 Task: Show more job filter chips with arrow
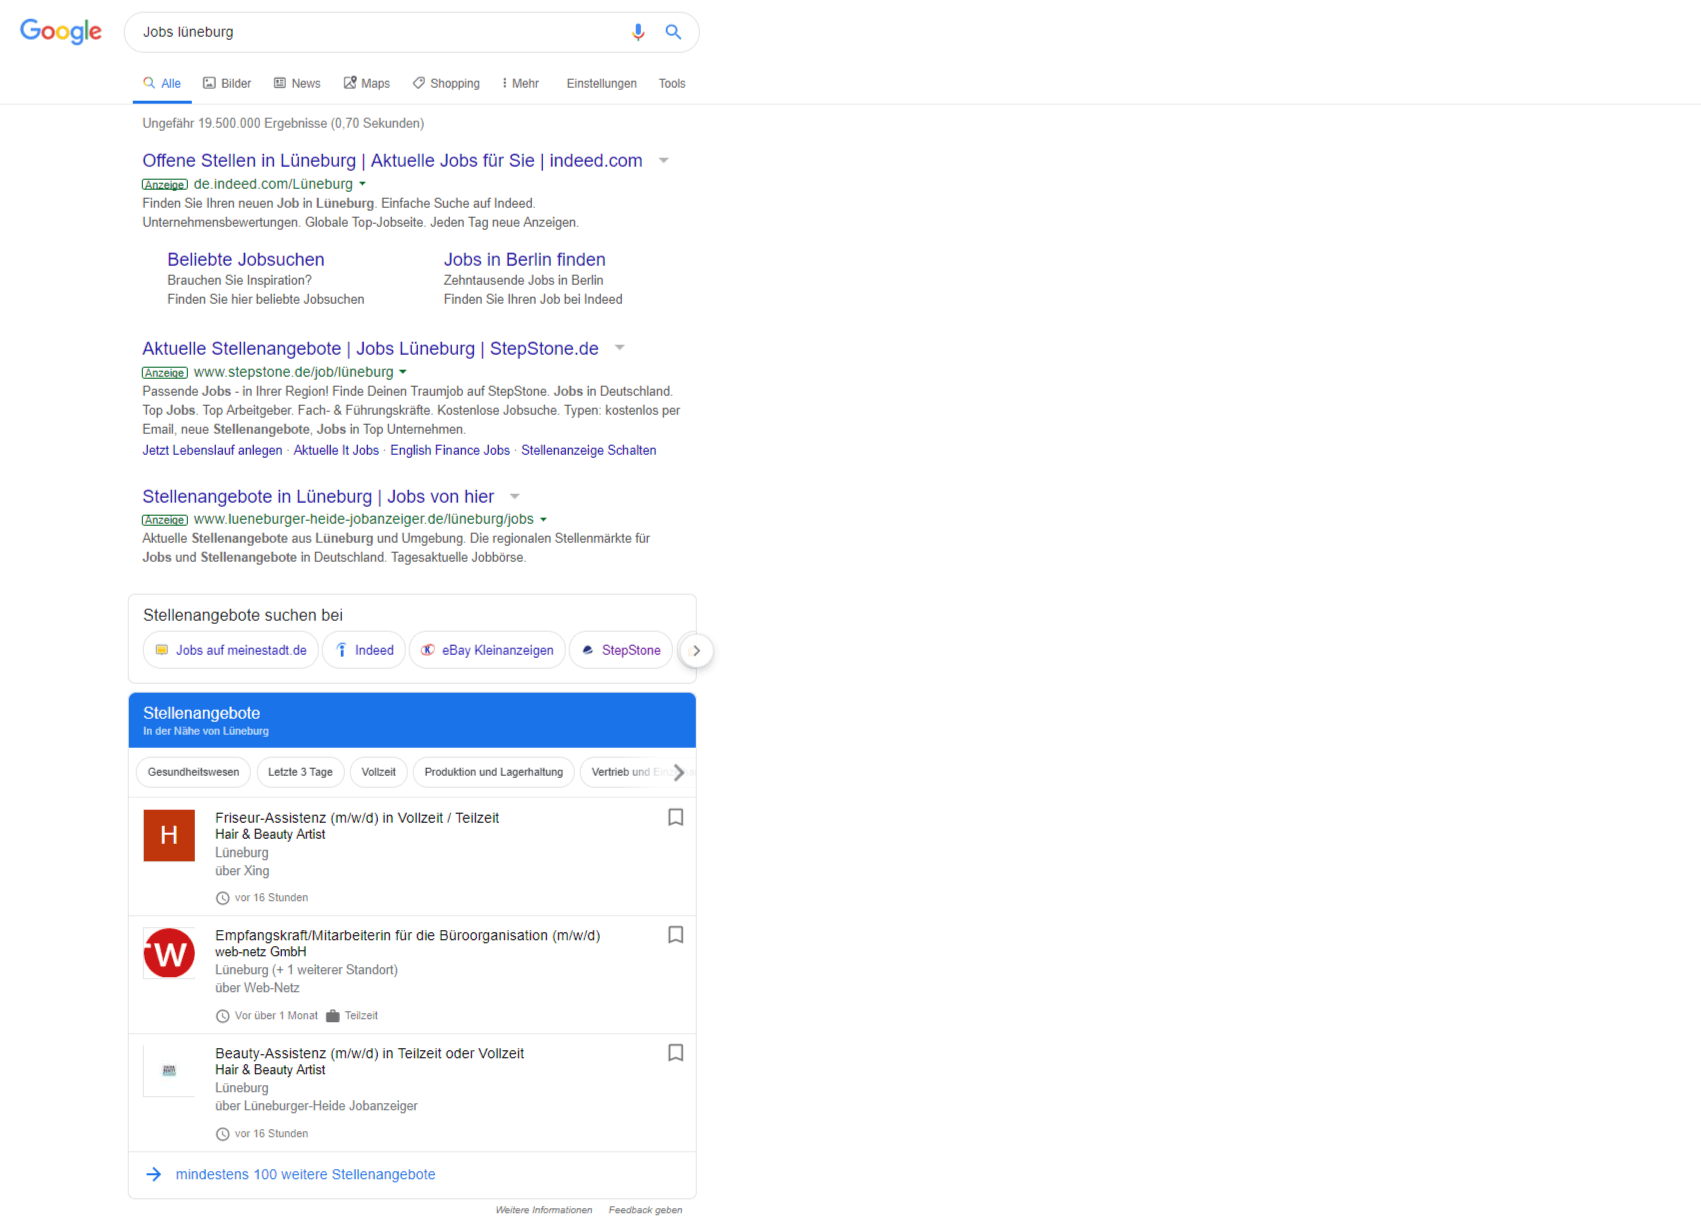tap(679, 772)
